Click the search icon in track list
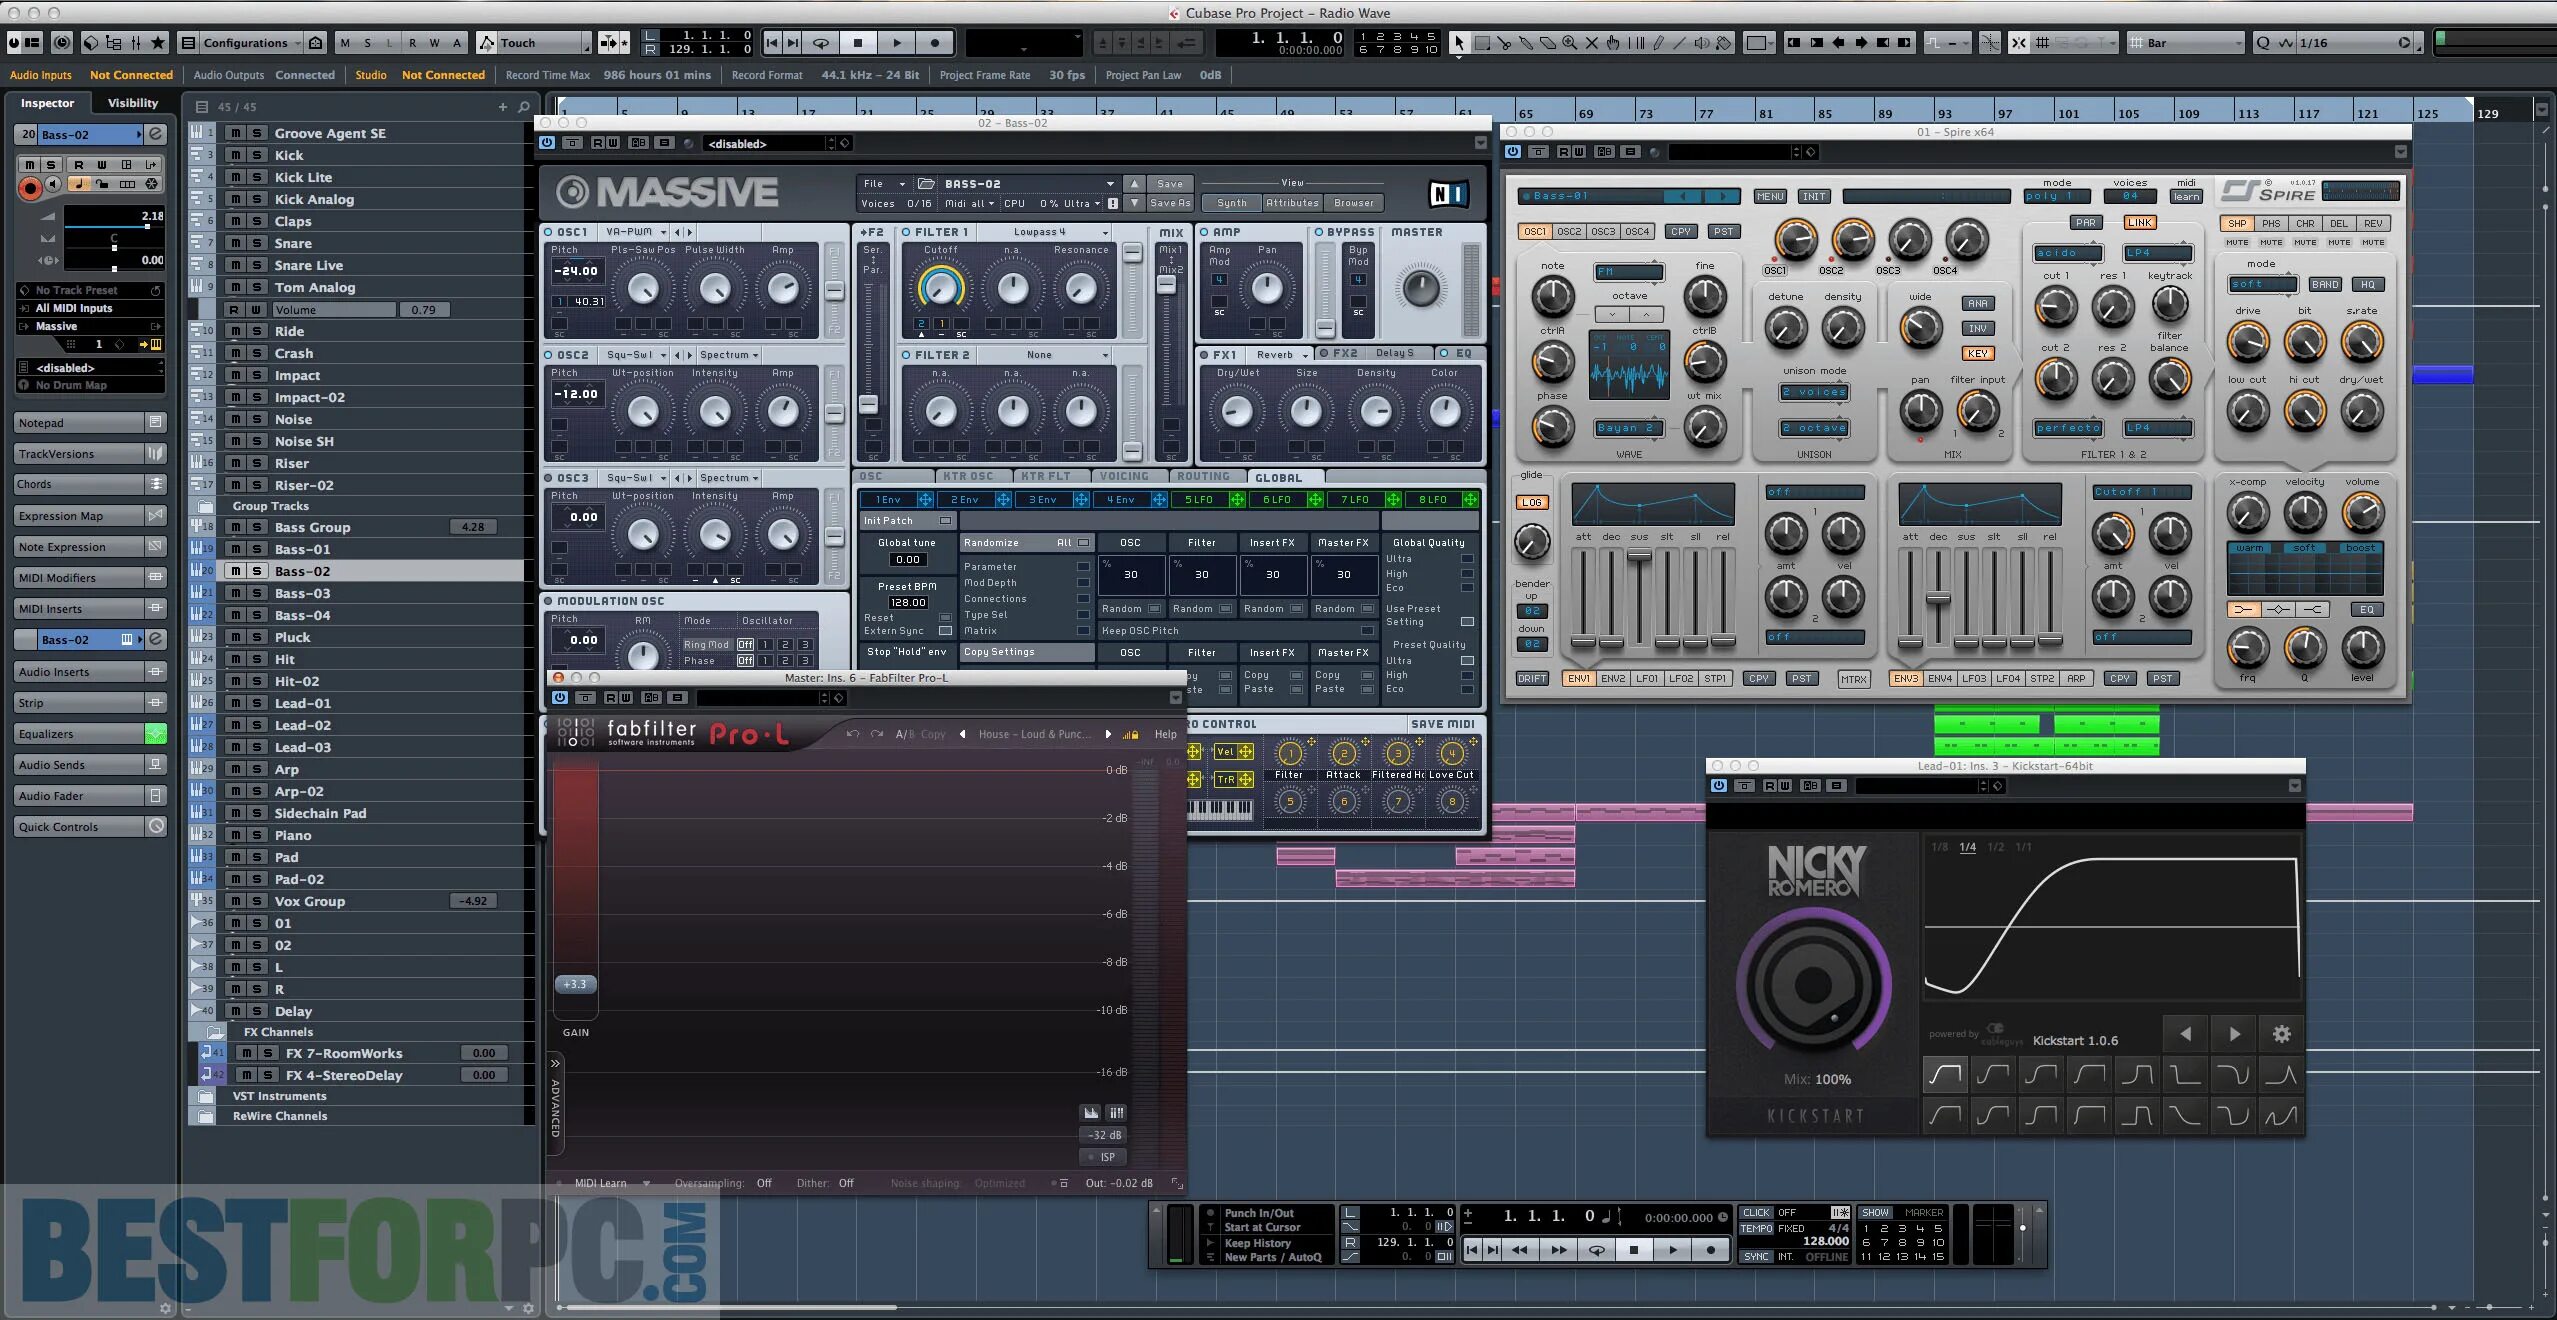Image resolution: width=2557 pixels, height=1320 pixels. click(523, 107)
